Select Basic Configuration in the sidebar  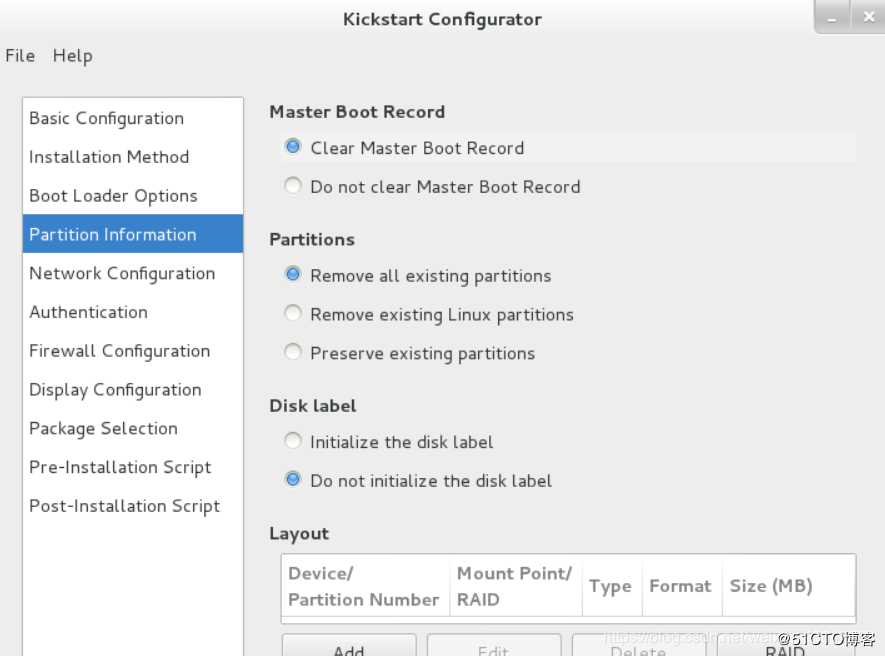pyautogui.click(x=133, y=119)
